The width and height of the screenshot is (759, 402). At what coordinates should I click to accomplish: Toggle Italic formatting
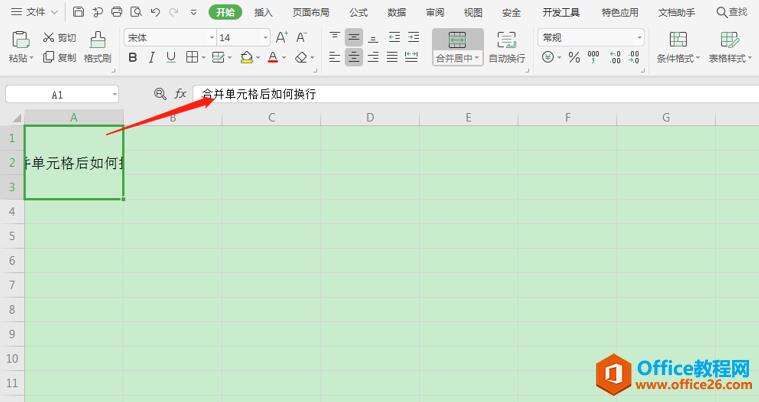coord(152,58)
